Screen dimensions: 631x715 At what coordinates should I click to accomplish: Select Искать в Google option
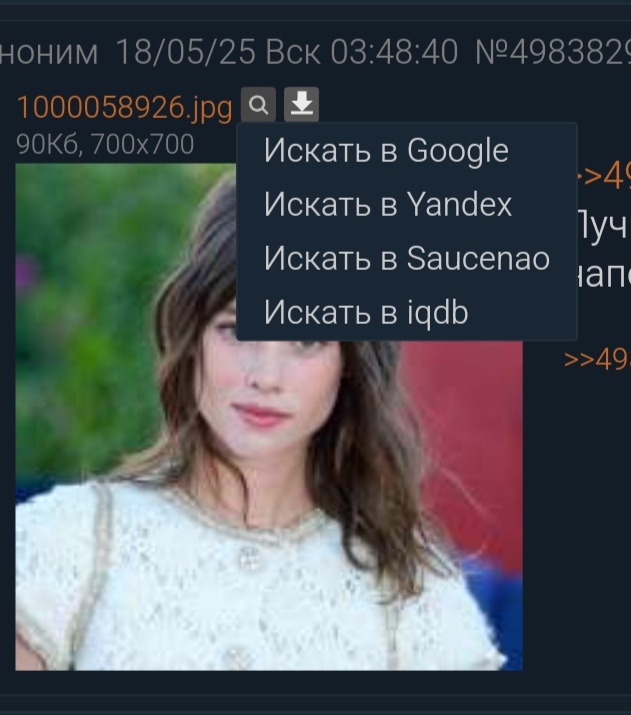[x=407, y=150]
